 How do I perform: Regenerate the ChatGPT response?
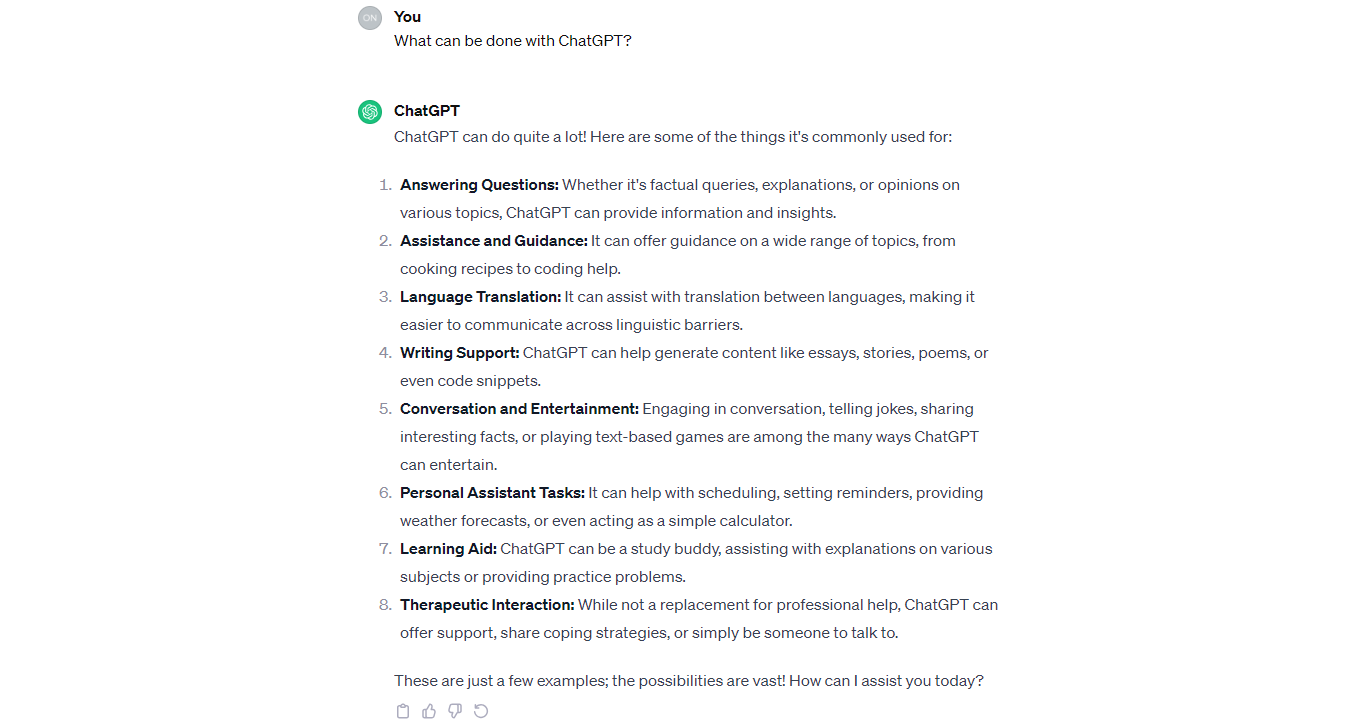[x=481, y=711]
